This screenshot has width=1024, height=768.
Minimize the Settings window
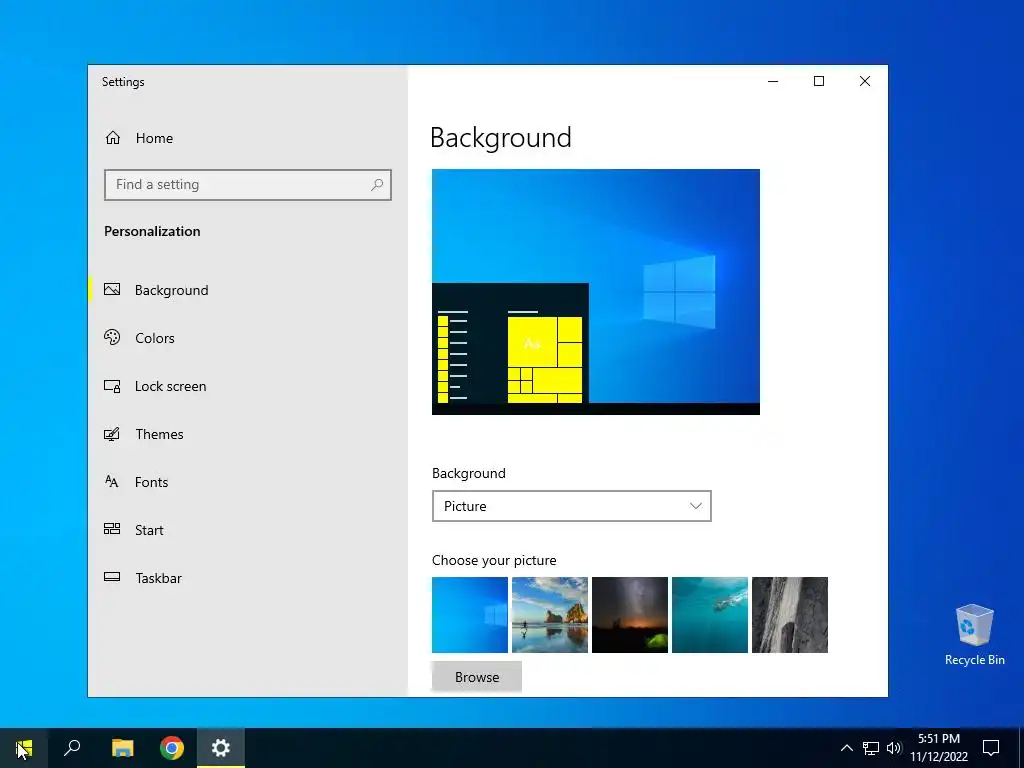click(x=773, y=81)
